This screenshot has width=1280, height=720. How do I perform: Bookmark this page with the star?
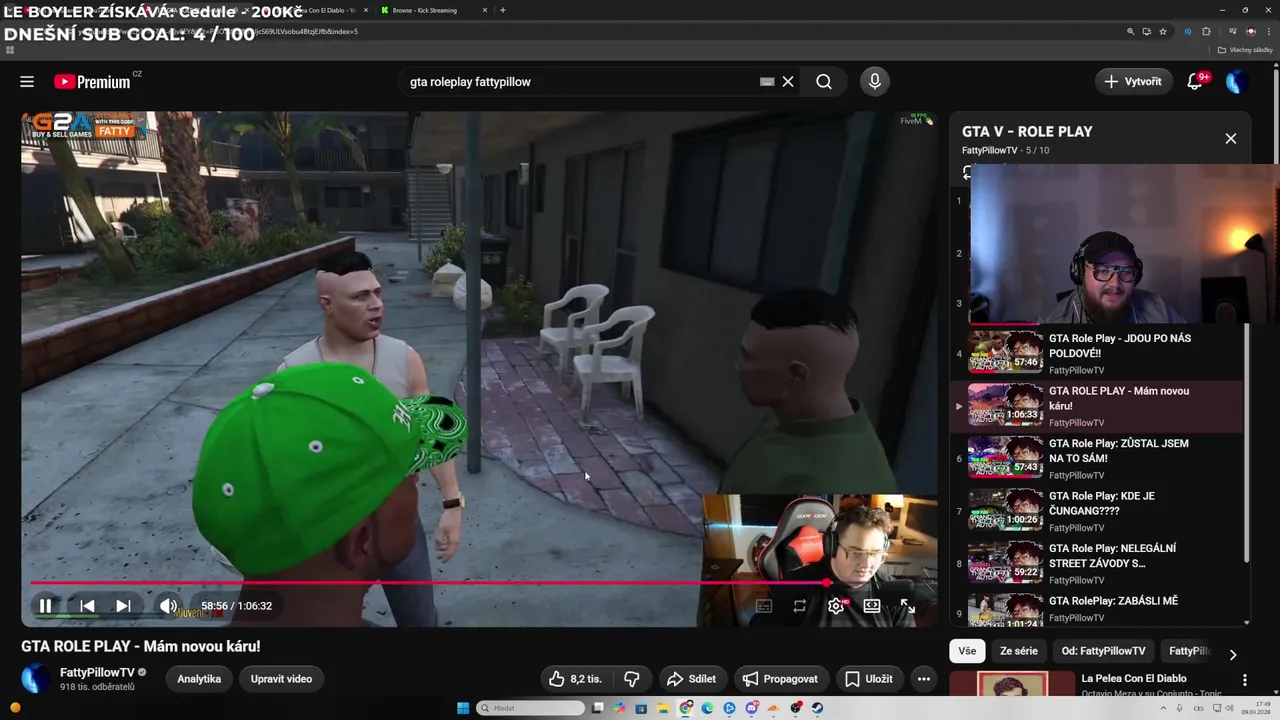[1163, 32]
